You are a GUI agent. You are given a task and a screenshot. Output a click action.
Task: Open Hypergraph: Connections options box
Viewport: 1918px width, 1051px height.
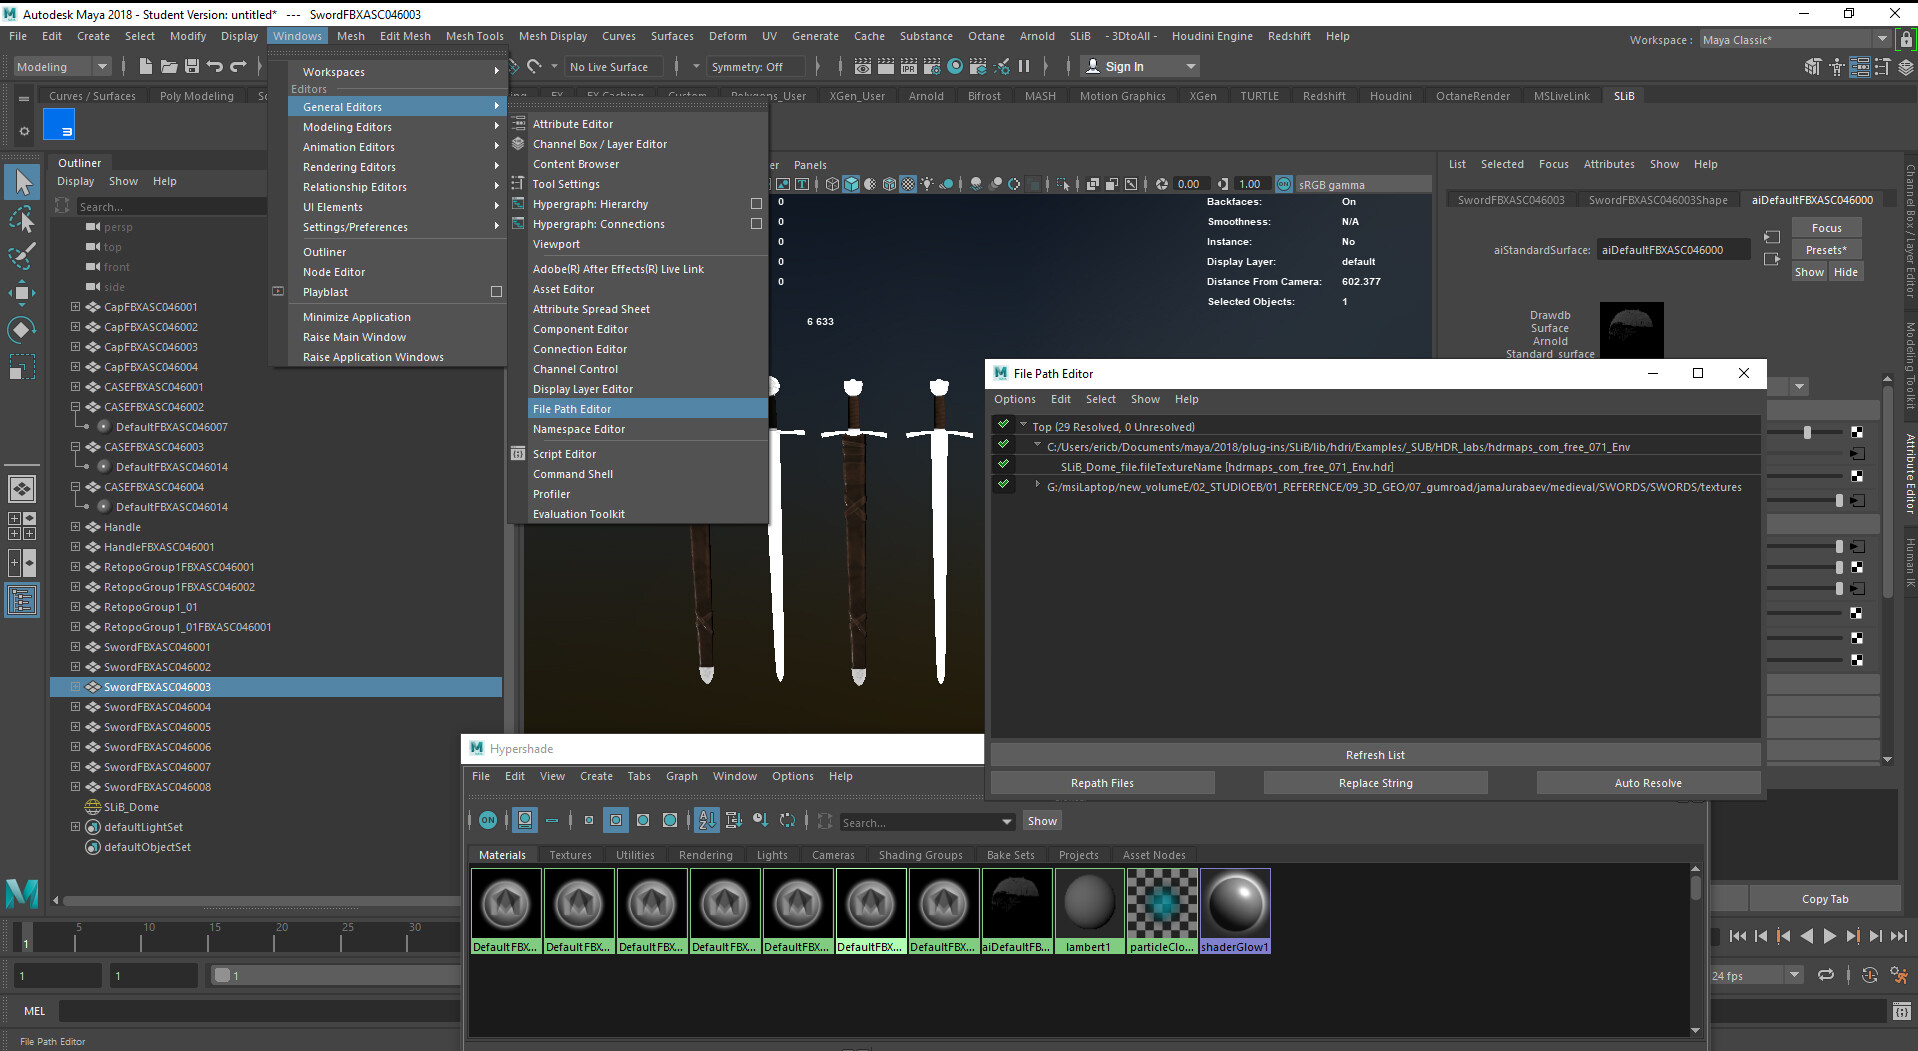point(756,224)
